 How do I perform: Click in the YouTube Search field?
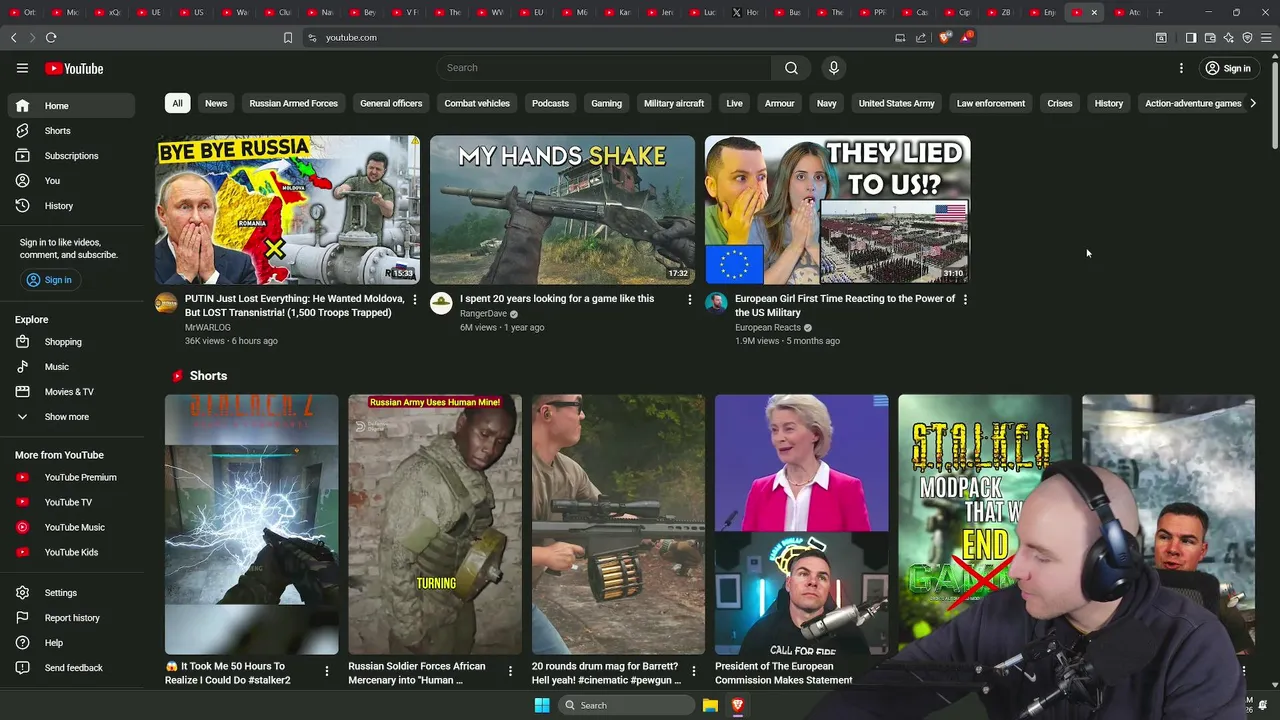[603, 68]
